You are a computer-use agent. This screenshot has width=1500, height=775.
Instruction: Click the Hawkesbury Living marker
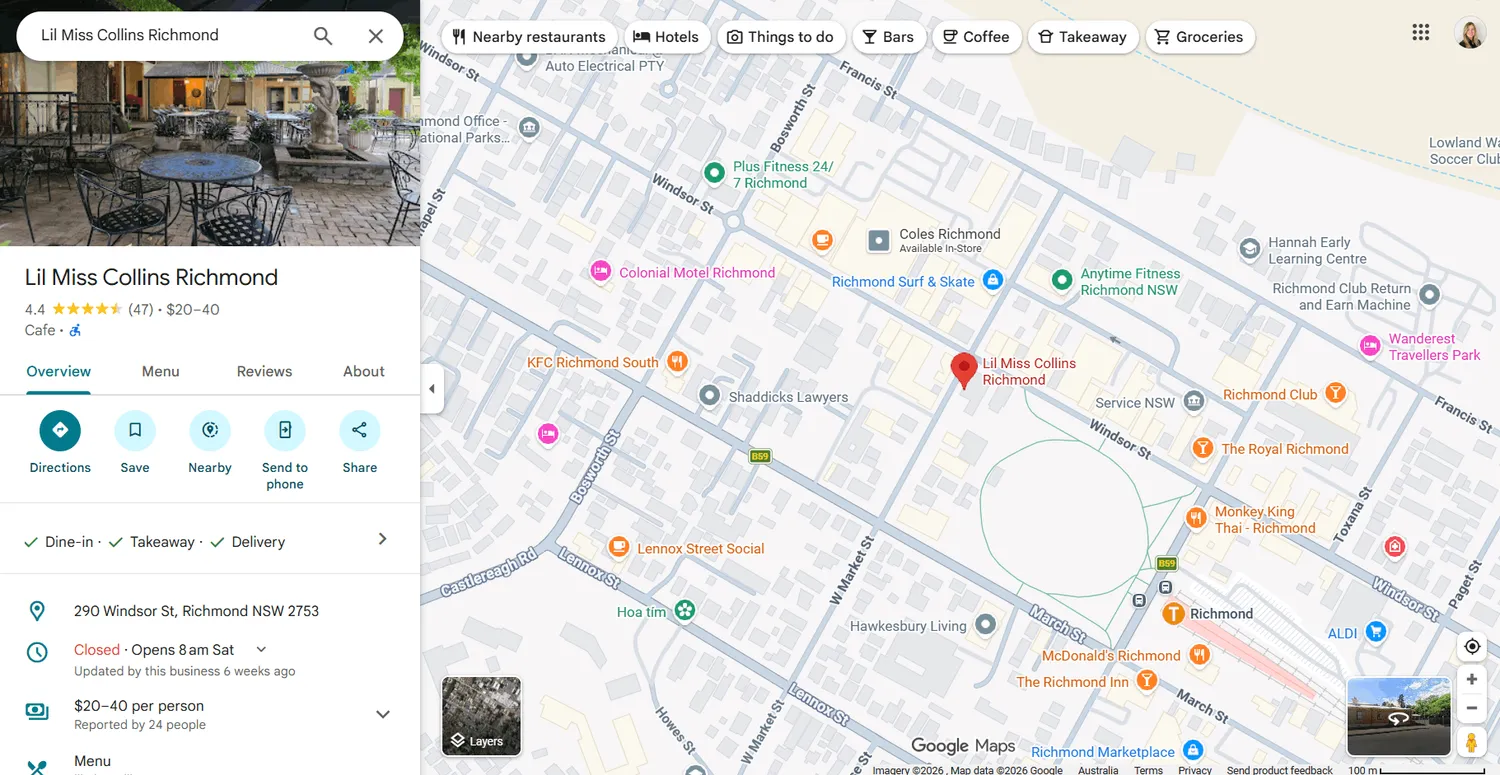click(x=986, y=625)
